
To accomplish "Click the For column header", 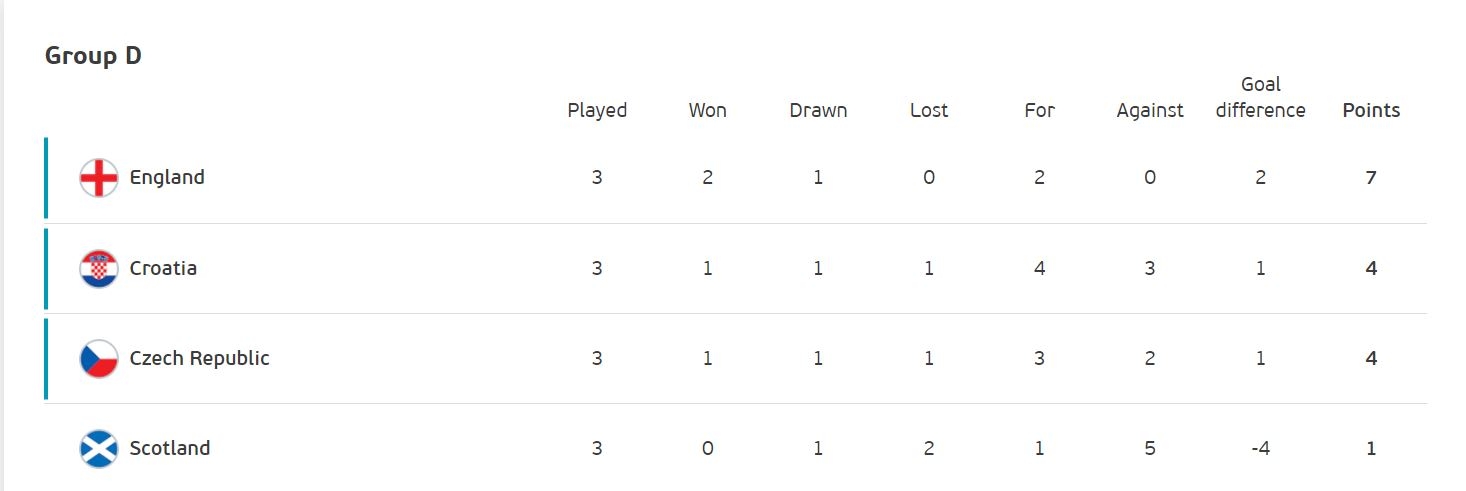I will pos(1040,110).
